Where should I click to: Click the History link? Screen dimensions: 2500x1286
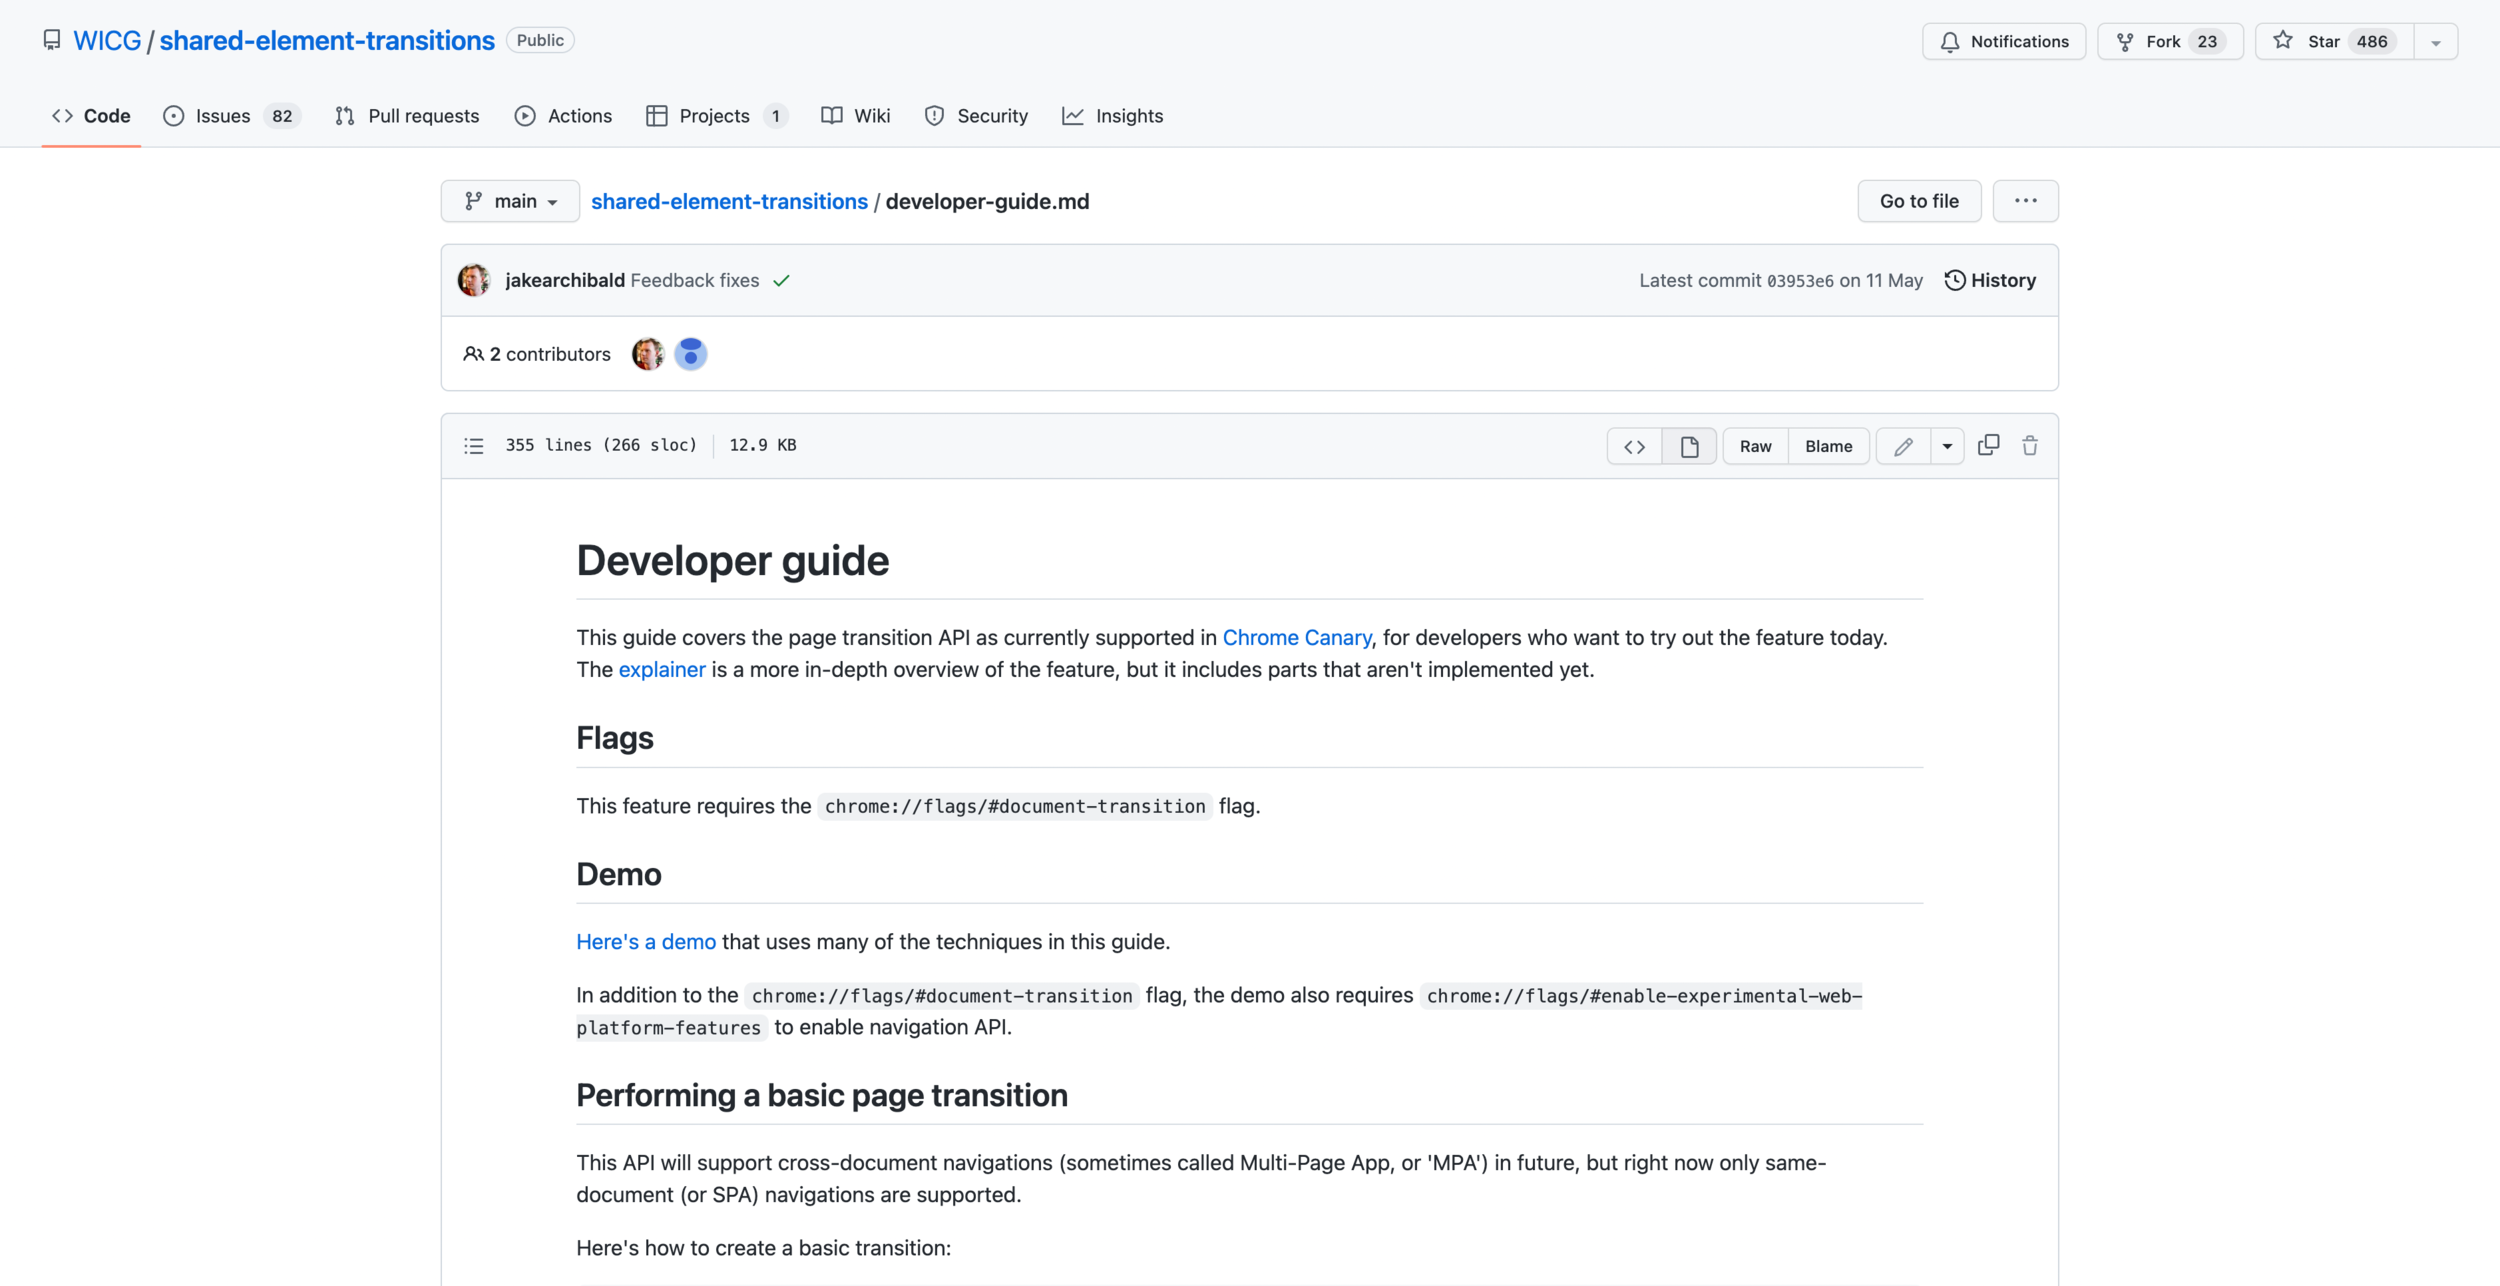pyautogui.click(x=1990, y=280)
